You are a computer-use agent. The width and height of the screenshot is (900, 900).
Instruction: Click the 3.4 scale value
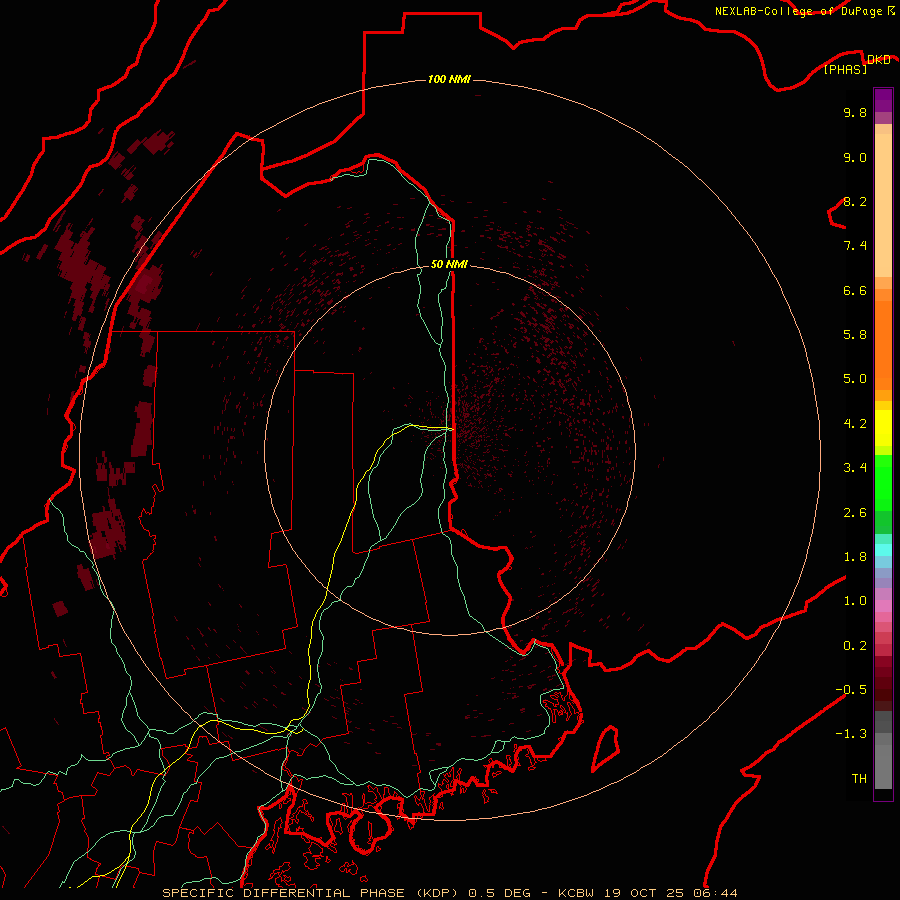point(855,468)
